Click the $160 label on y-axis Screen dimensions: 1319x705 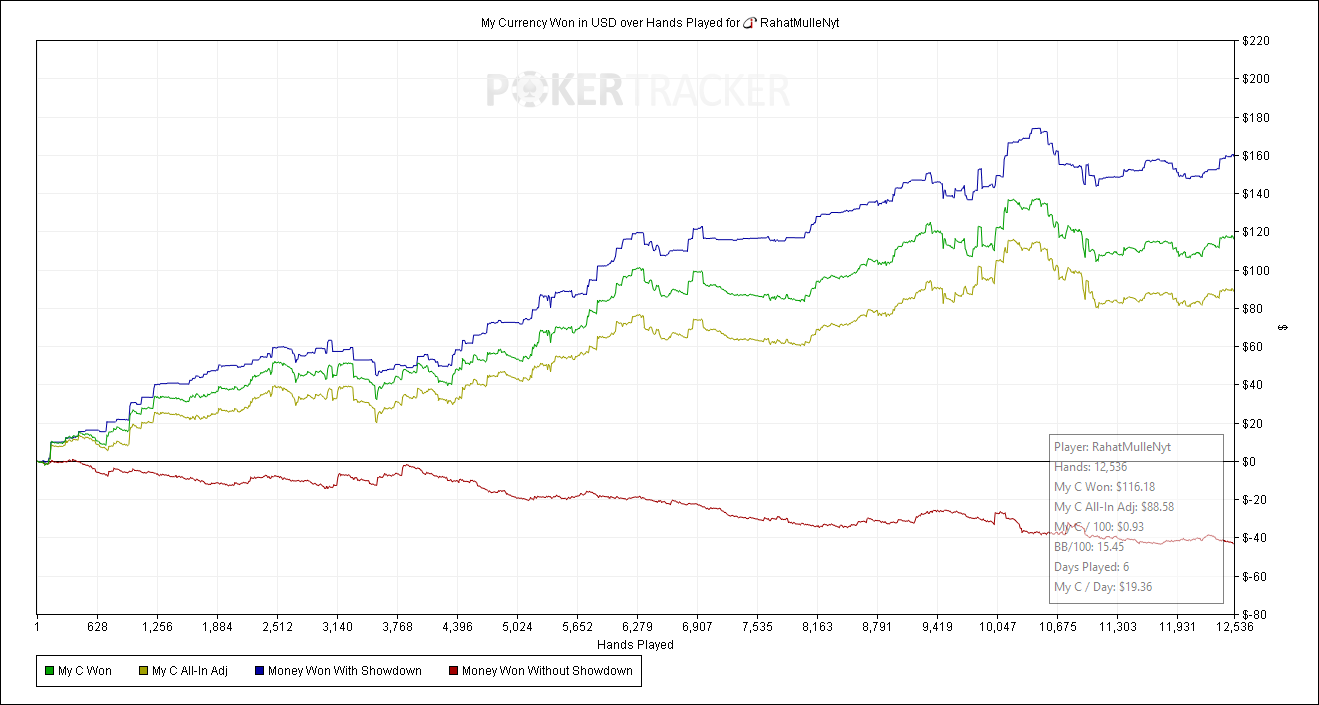click(1257, 156)
